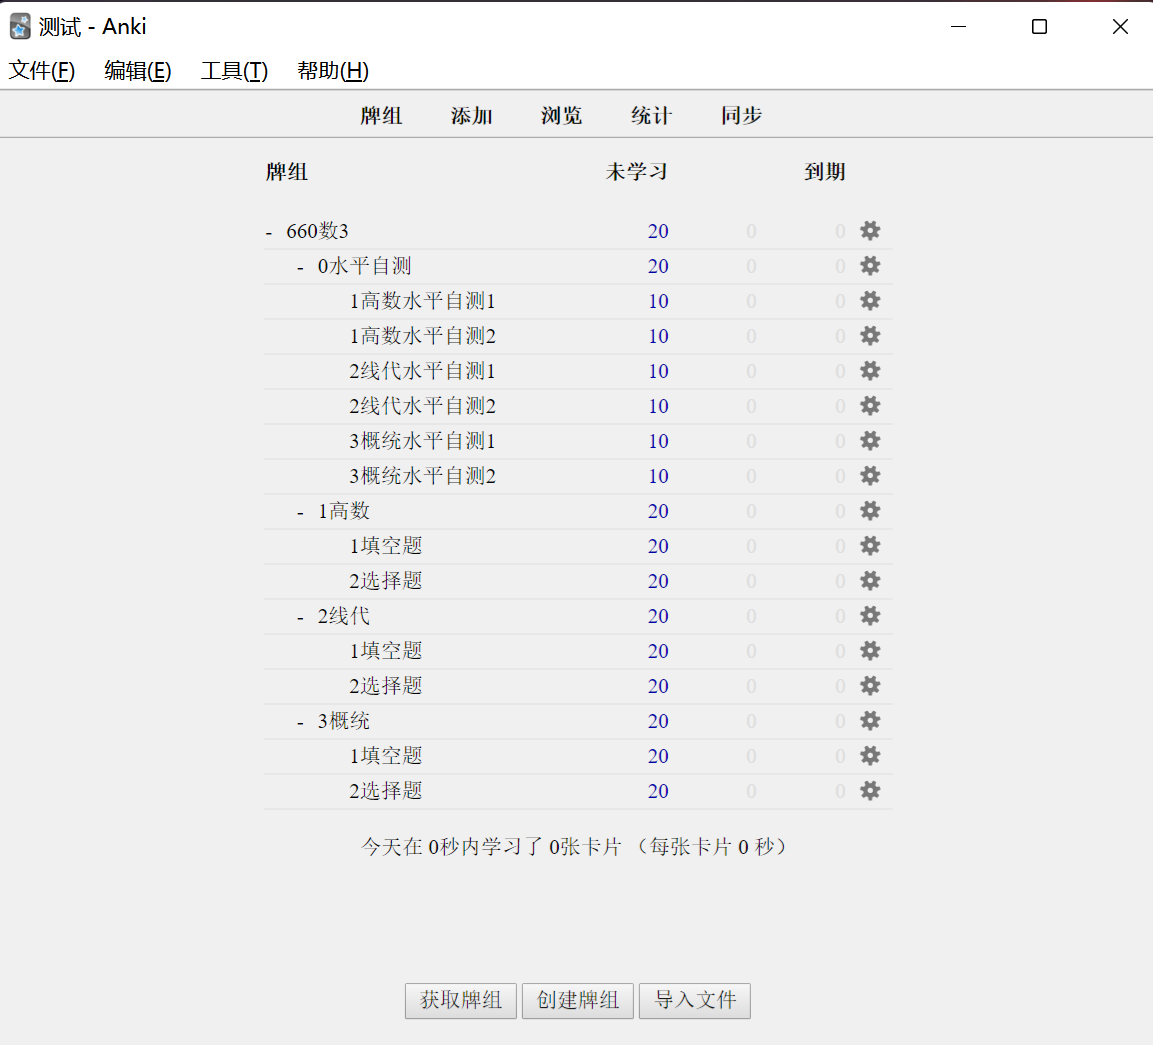
Task: Collapse the 660数3 deck
Action: 269,232
